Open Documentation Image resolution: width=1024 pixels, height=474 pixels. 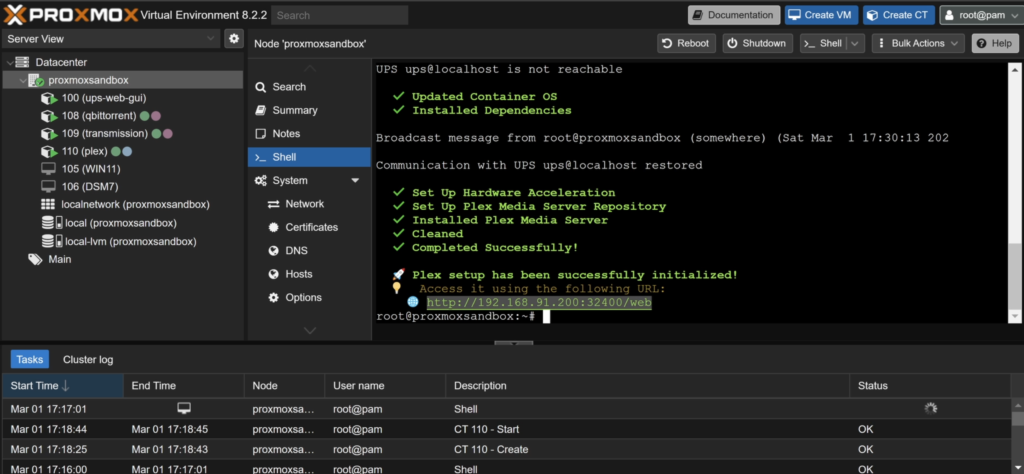tap(733, 15)
